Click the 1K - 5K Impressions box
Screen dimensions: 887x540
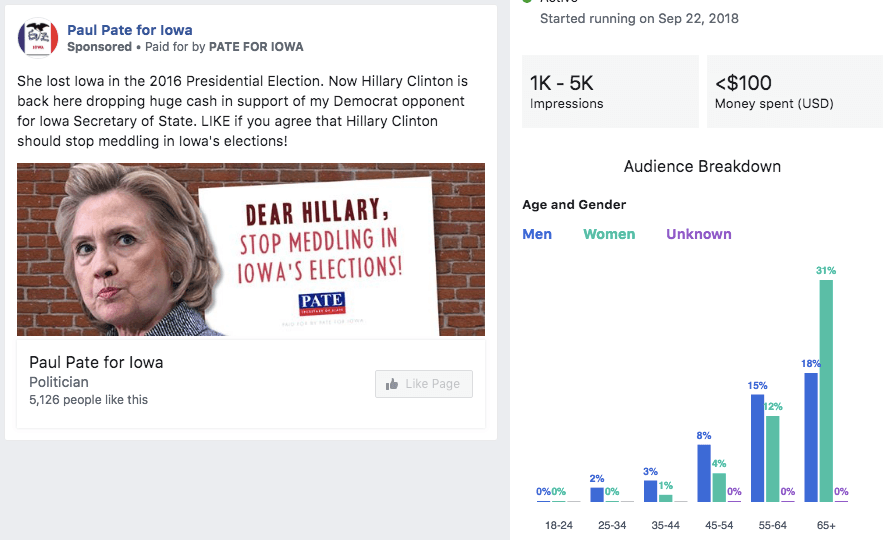tap(610, 91)
